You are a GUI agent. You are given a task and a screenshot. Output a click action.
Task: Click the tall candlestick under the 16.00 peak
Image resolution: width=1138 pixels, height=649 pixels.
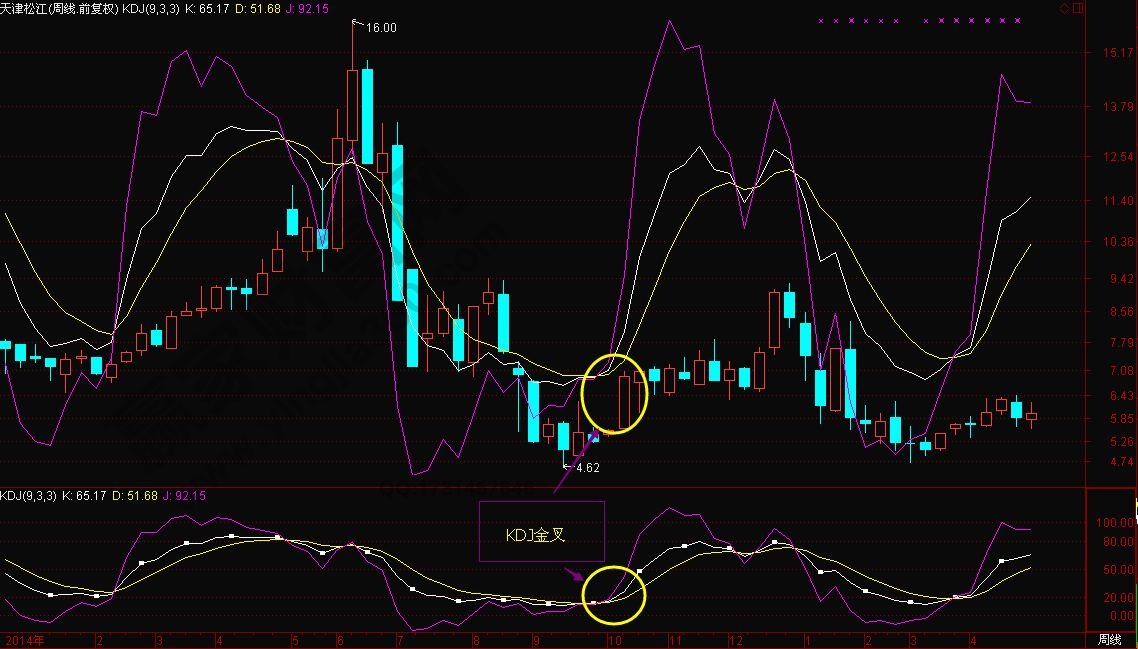click(x=353, y=110)
